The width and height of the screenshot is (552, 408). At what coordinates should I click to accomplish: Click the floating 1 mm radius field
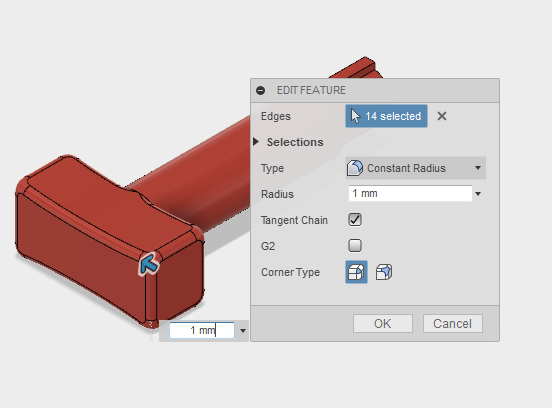[x=202, y=330]
